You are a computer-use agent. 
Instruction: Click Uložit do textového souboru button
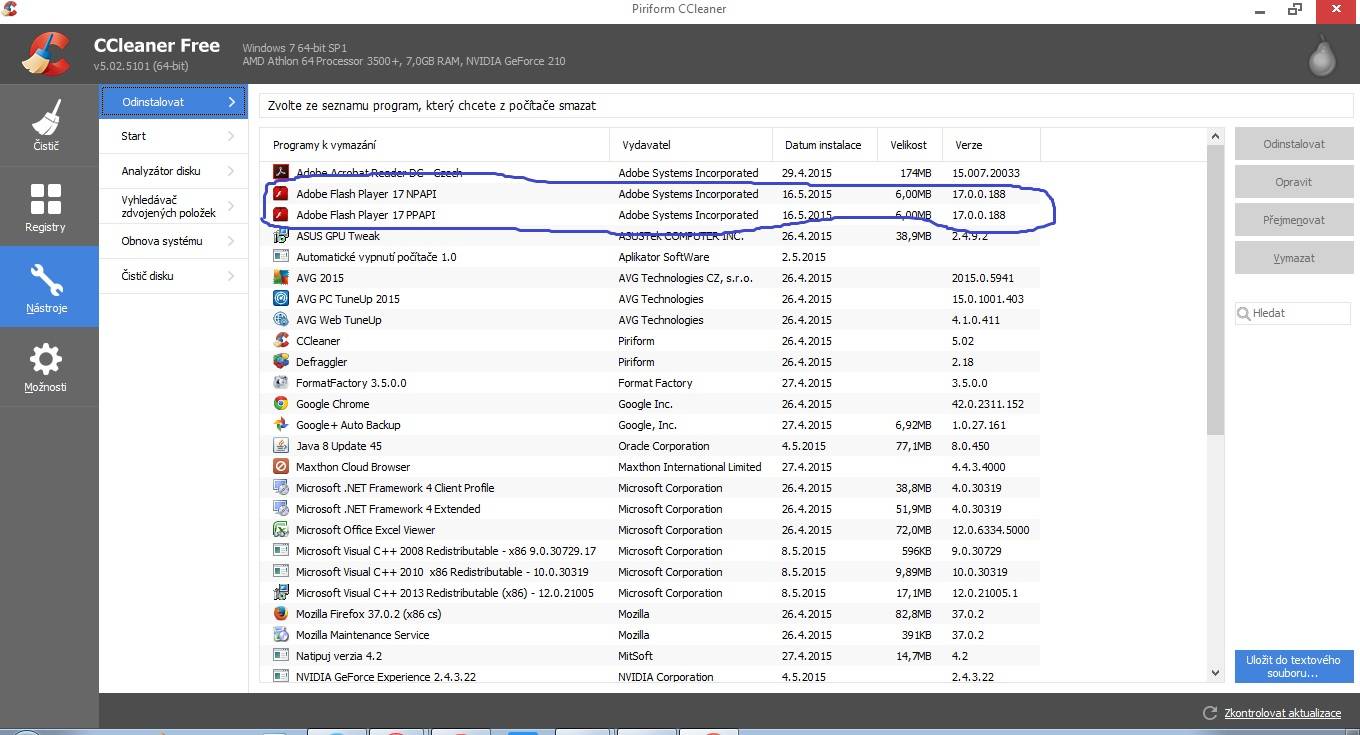(x=1294, y=667)
